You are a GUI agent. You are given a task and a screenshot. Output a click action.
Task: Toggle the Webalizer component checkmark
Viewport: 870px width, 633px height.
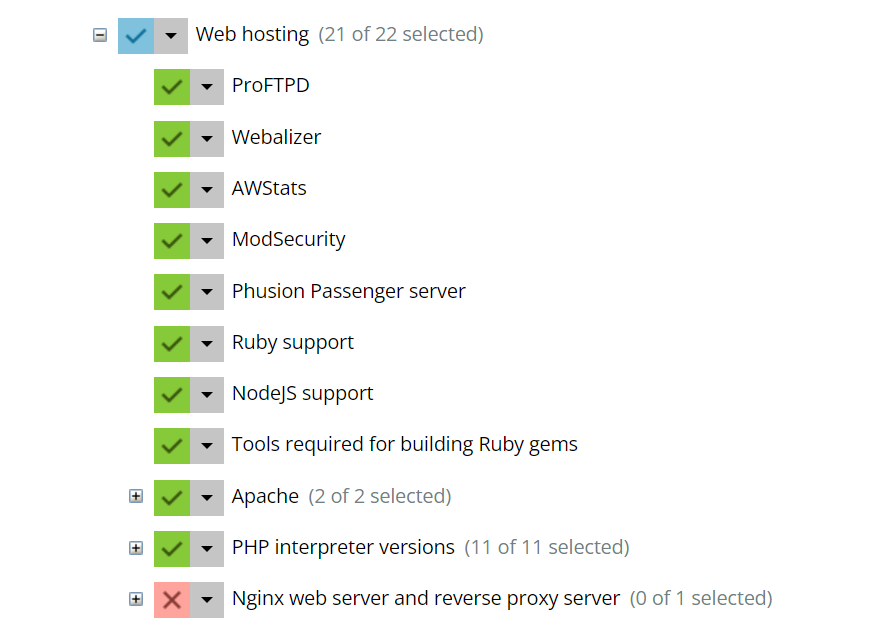coord(172,137)
